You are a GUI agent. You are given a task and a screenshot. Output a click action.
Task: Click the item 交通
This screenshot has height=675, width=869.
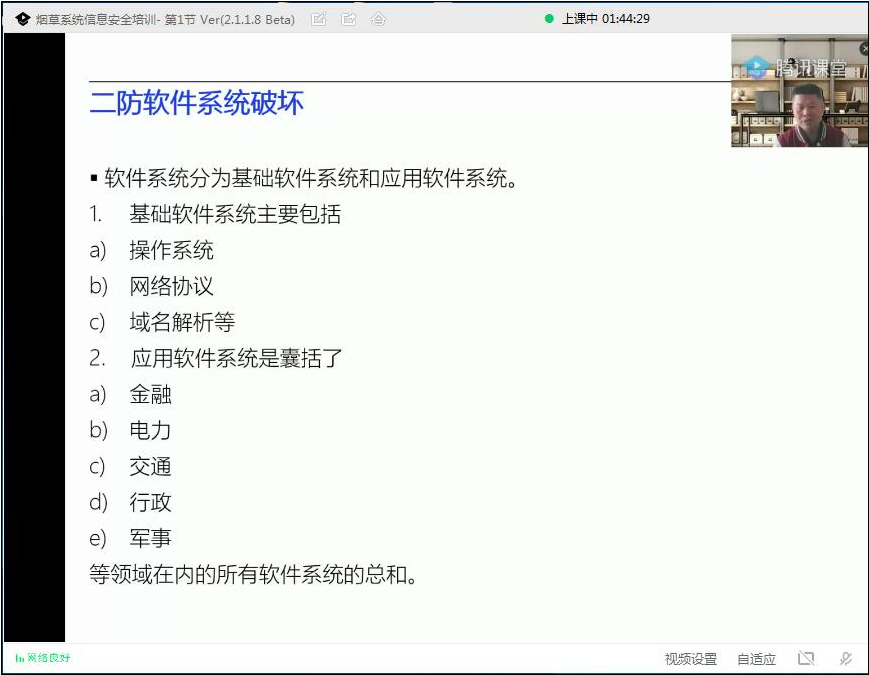point(150,467)
